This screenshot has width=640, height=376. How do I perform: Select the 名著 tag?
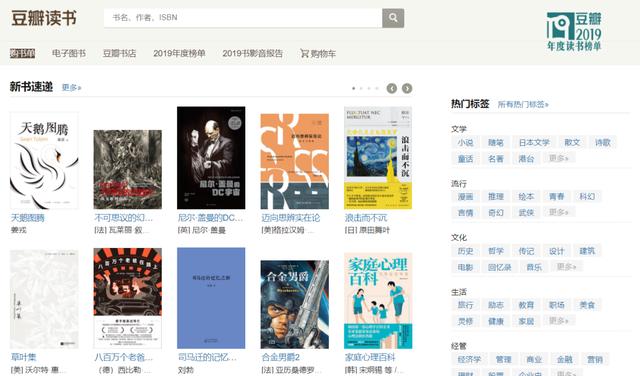click(x=496, y=159)
